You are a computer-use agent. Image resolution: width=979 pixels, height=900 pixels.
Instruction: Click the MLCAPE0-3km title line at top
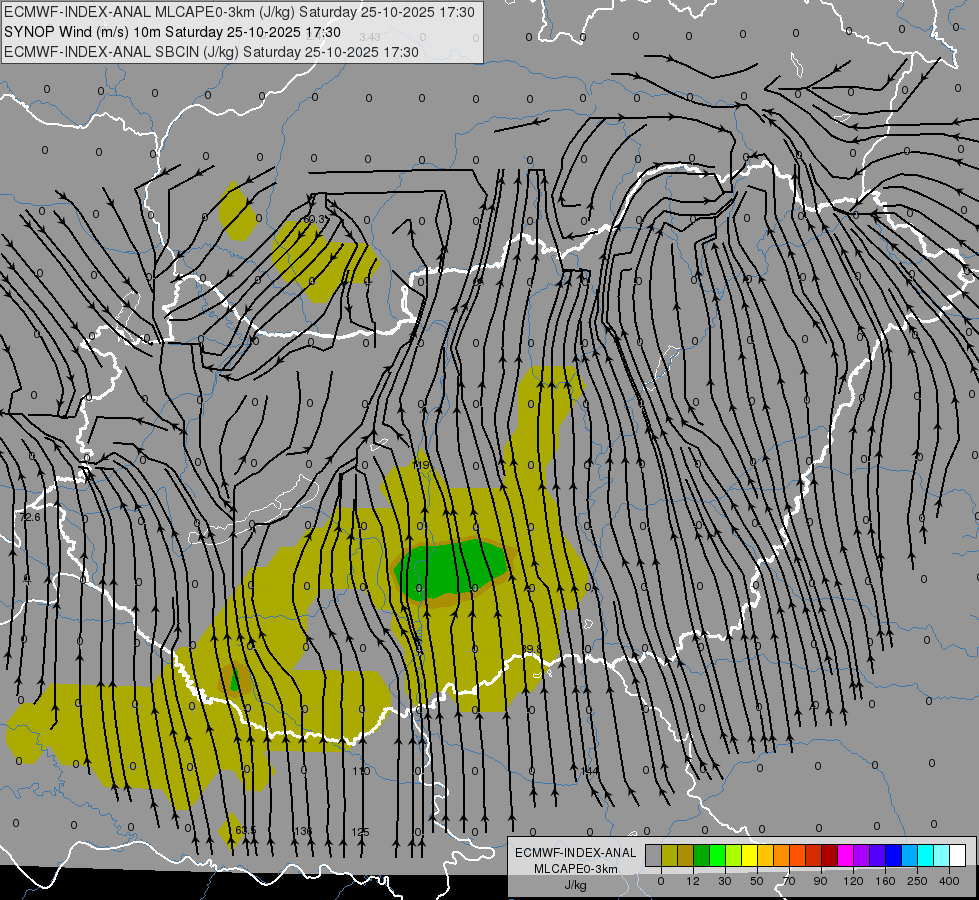point(239,12)
